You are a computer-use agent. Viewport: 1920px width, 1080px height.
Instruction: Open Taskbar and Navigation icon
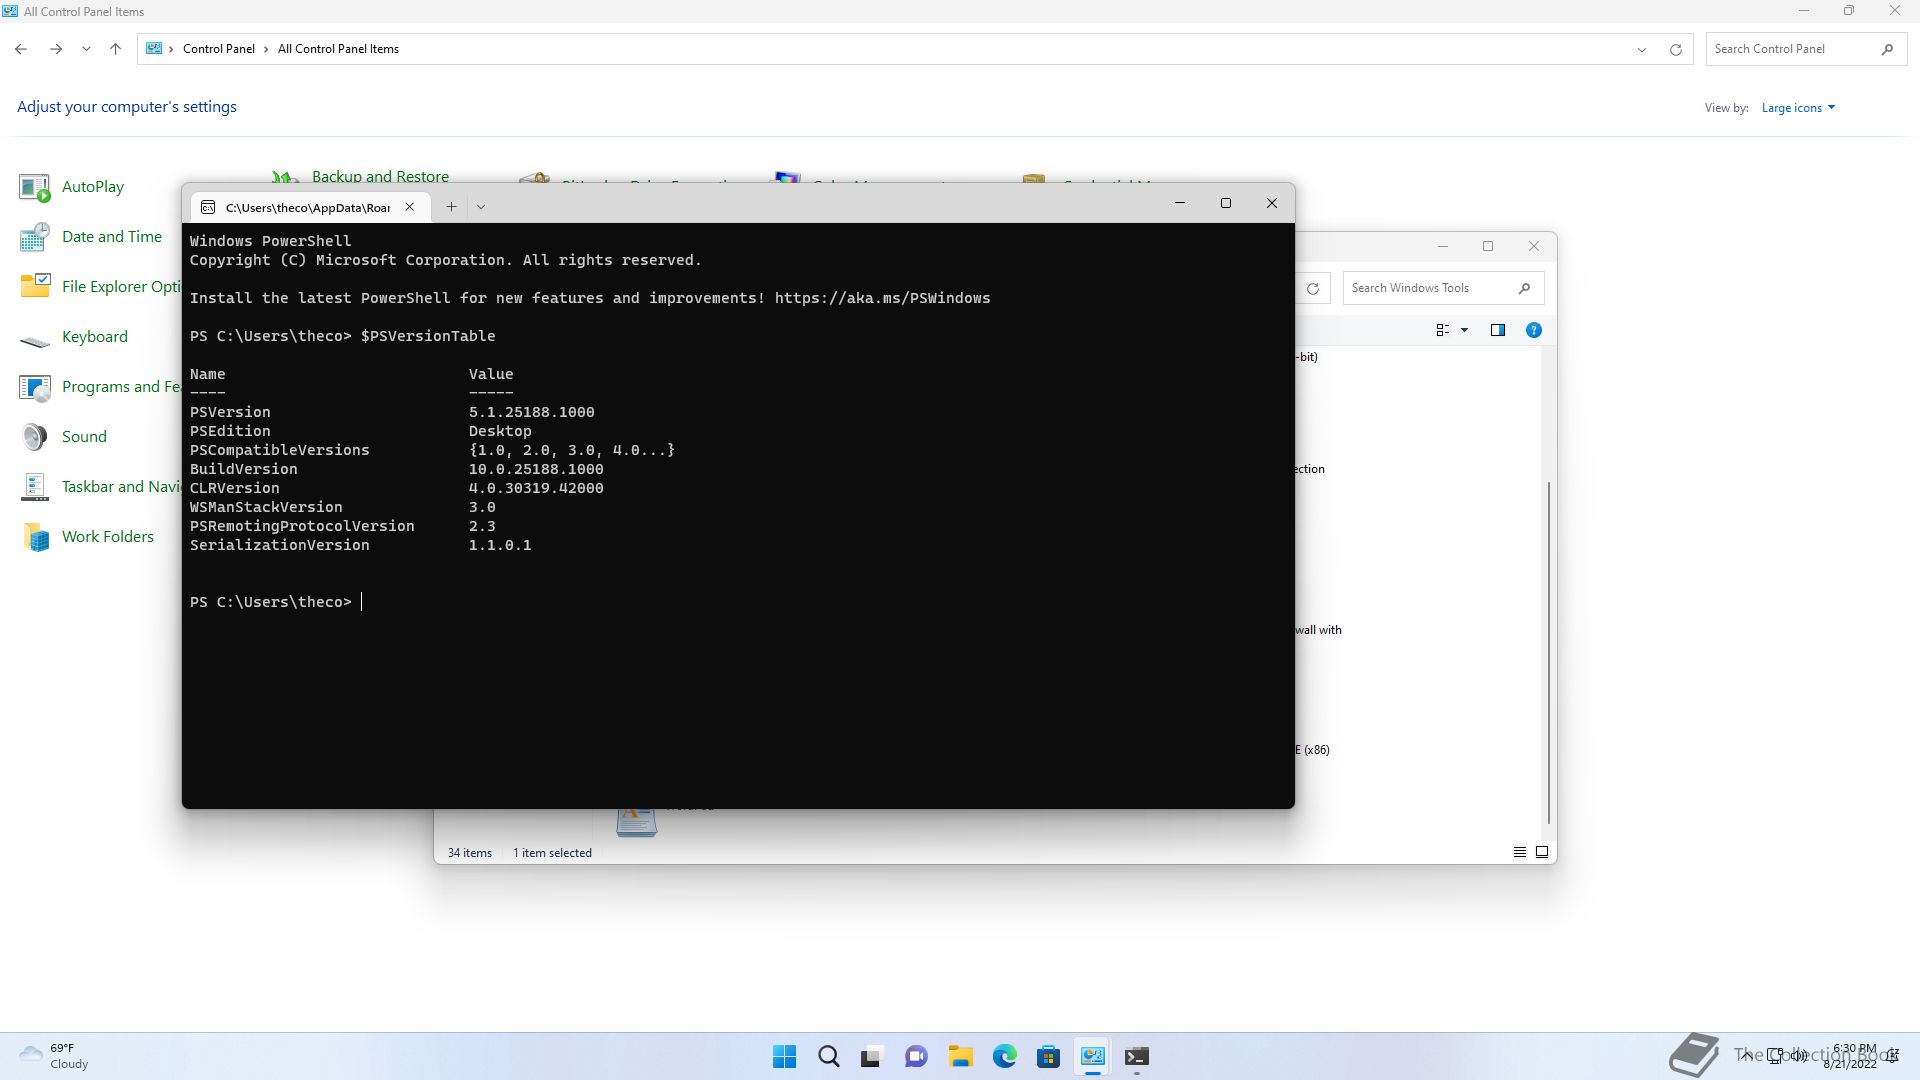[x=35, y=487]
